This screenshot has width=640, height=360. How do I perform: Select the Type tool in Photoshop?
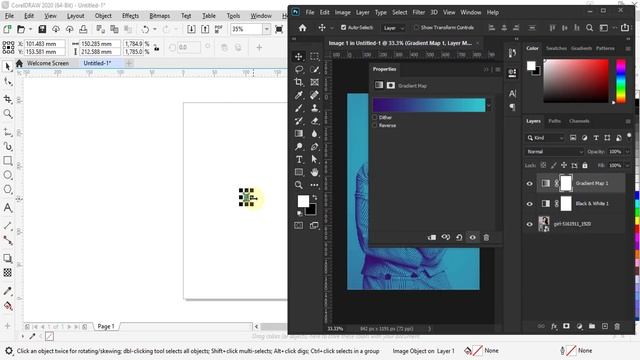[299, 160]
